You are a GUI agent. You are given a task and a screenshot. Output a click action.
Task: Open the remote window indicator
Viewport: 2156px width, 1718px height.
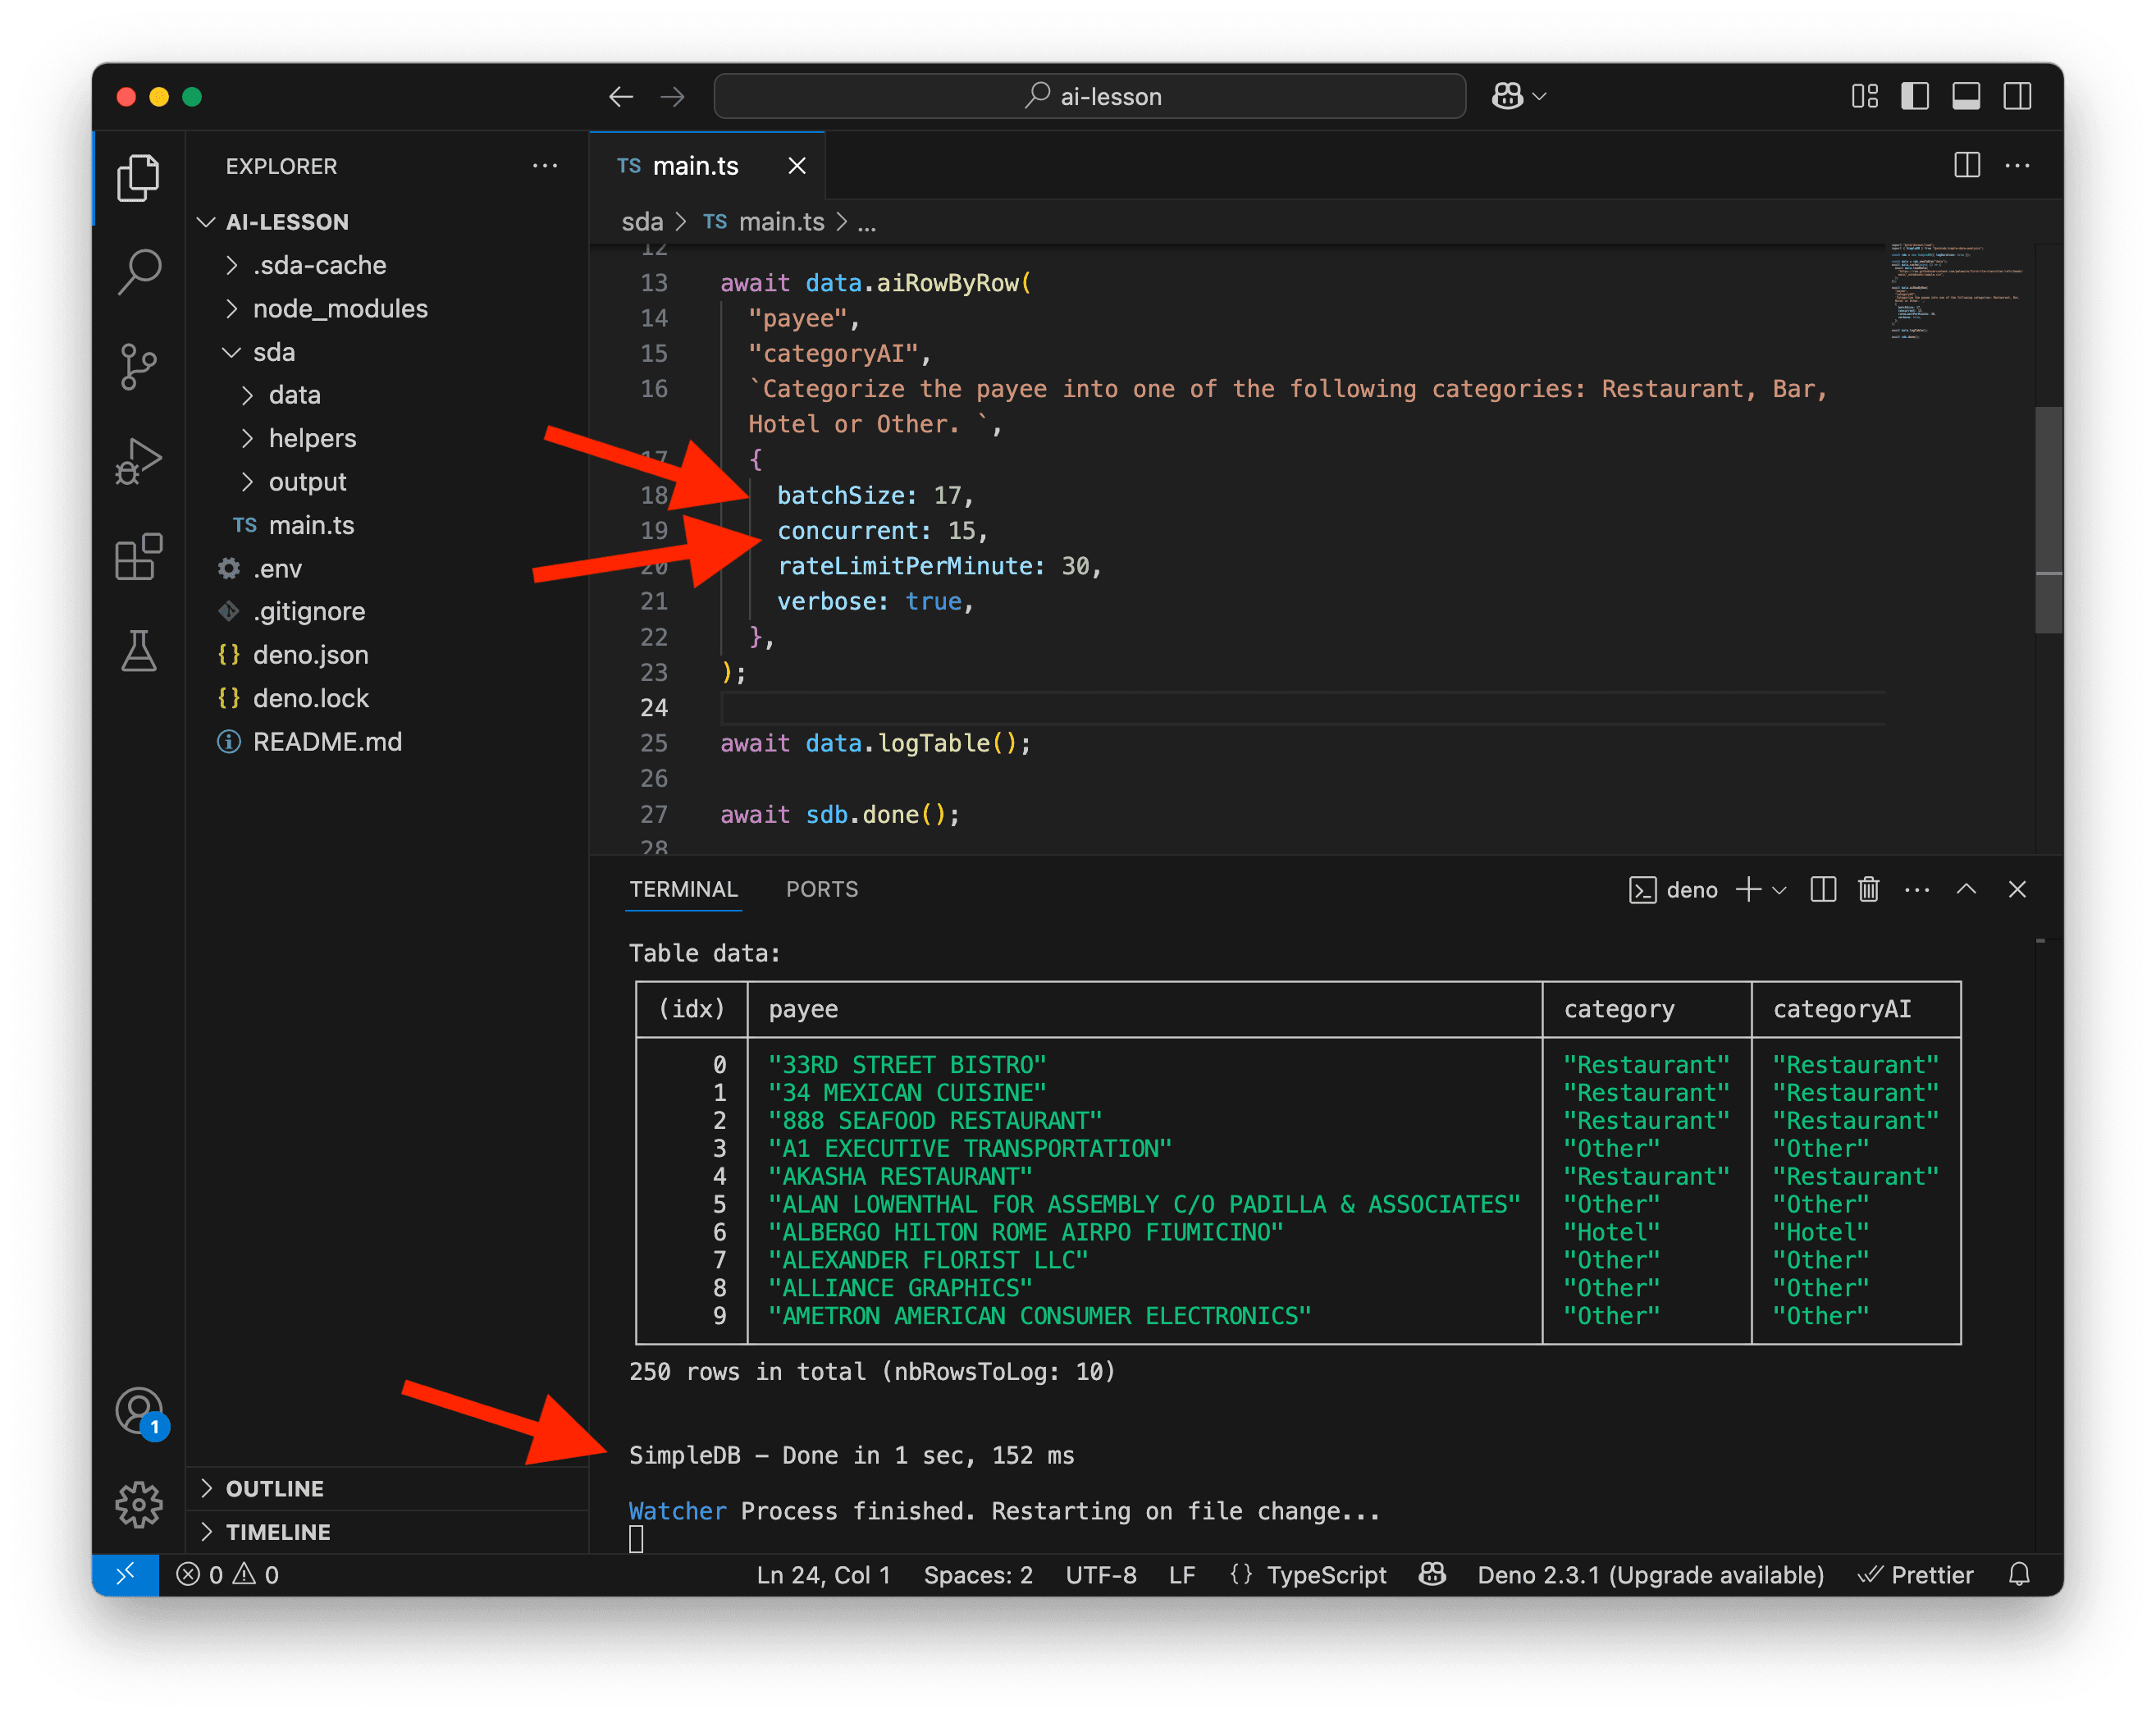(125, 1574)
